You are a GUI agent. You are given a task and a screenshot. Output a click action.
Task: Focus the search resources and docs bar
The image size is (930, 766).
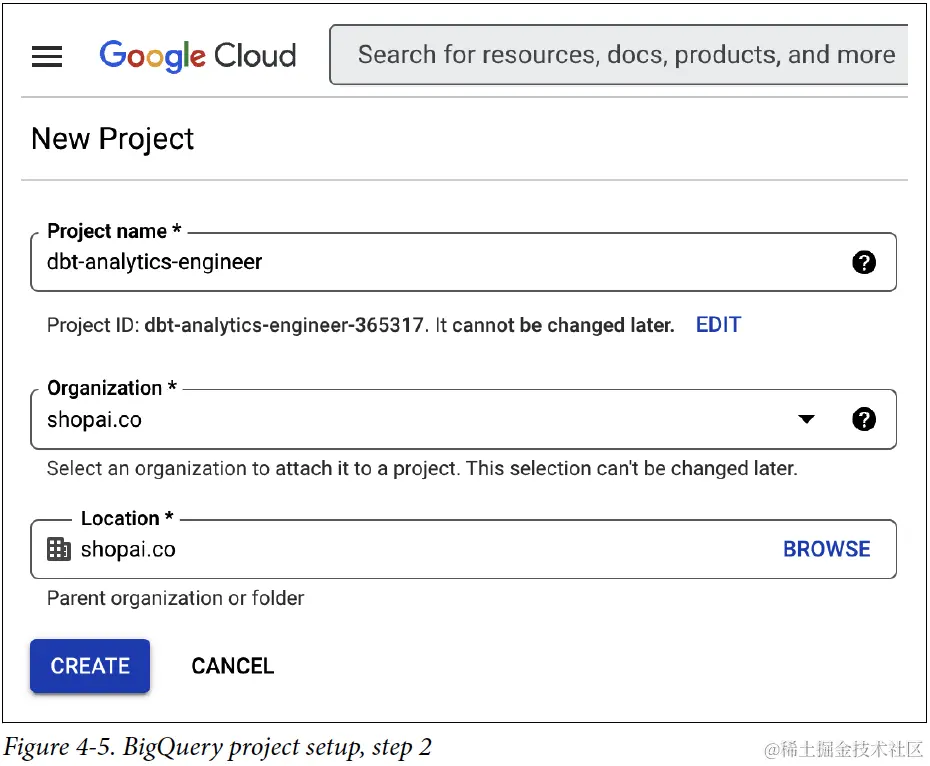620,55
